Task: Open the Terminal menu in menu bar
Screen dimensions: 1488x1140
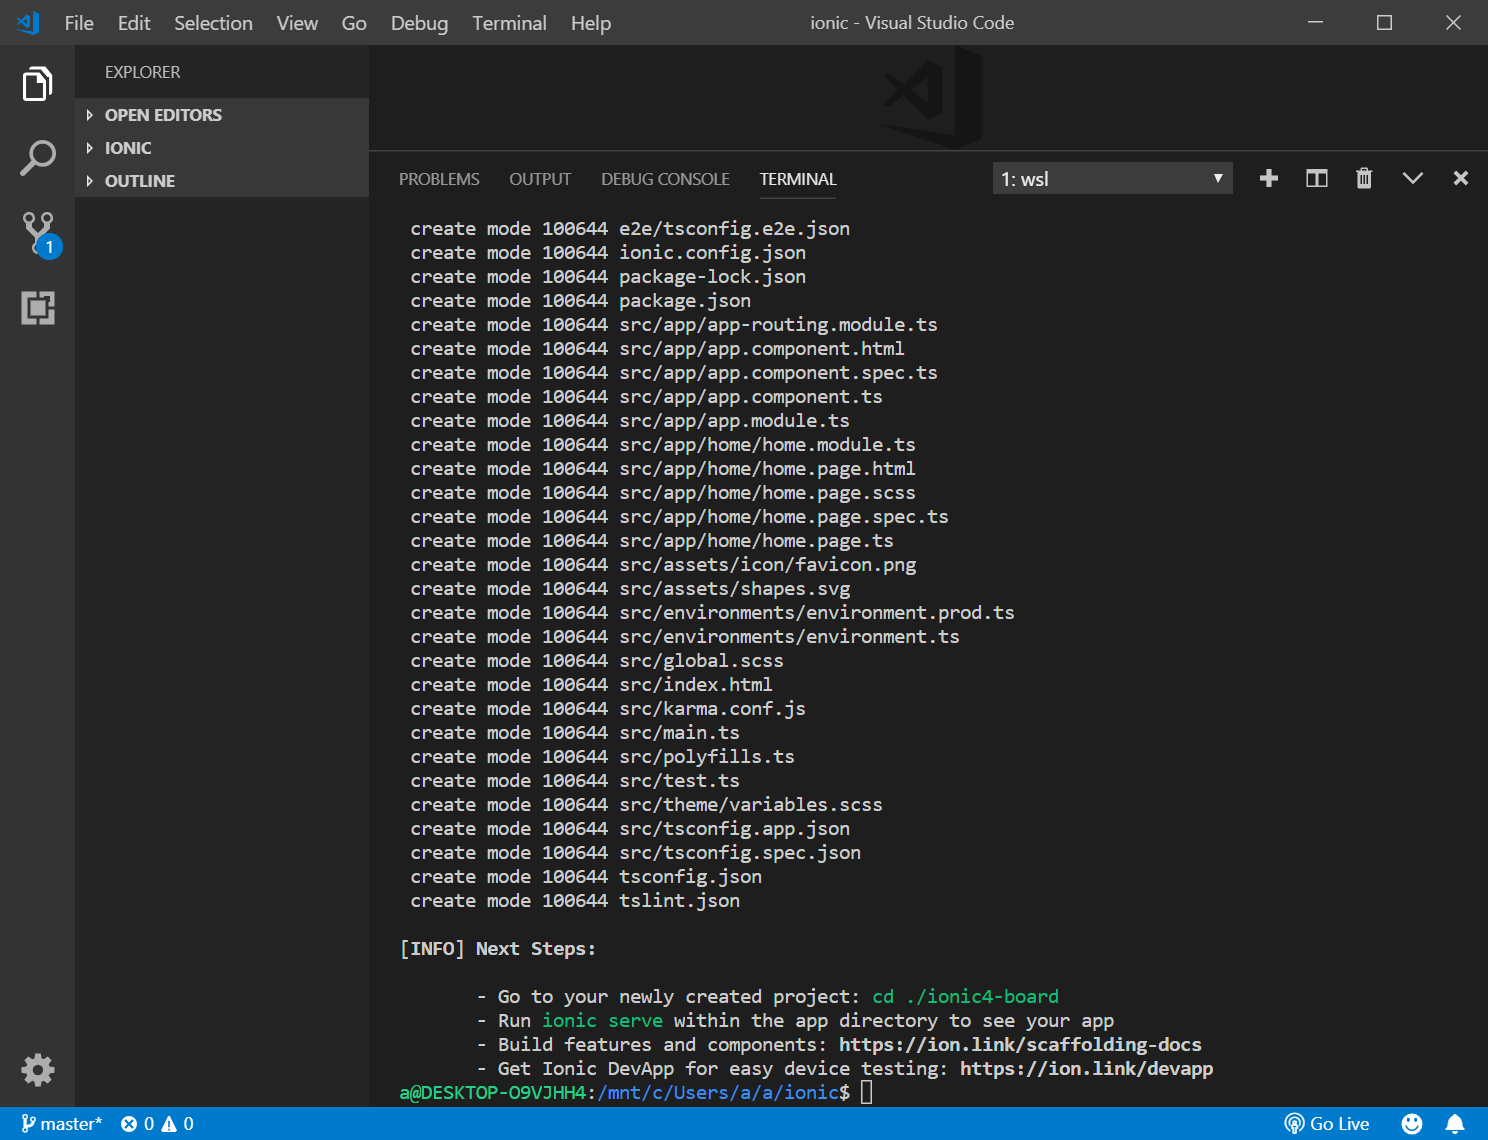Action: click(x=509, y=23)
